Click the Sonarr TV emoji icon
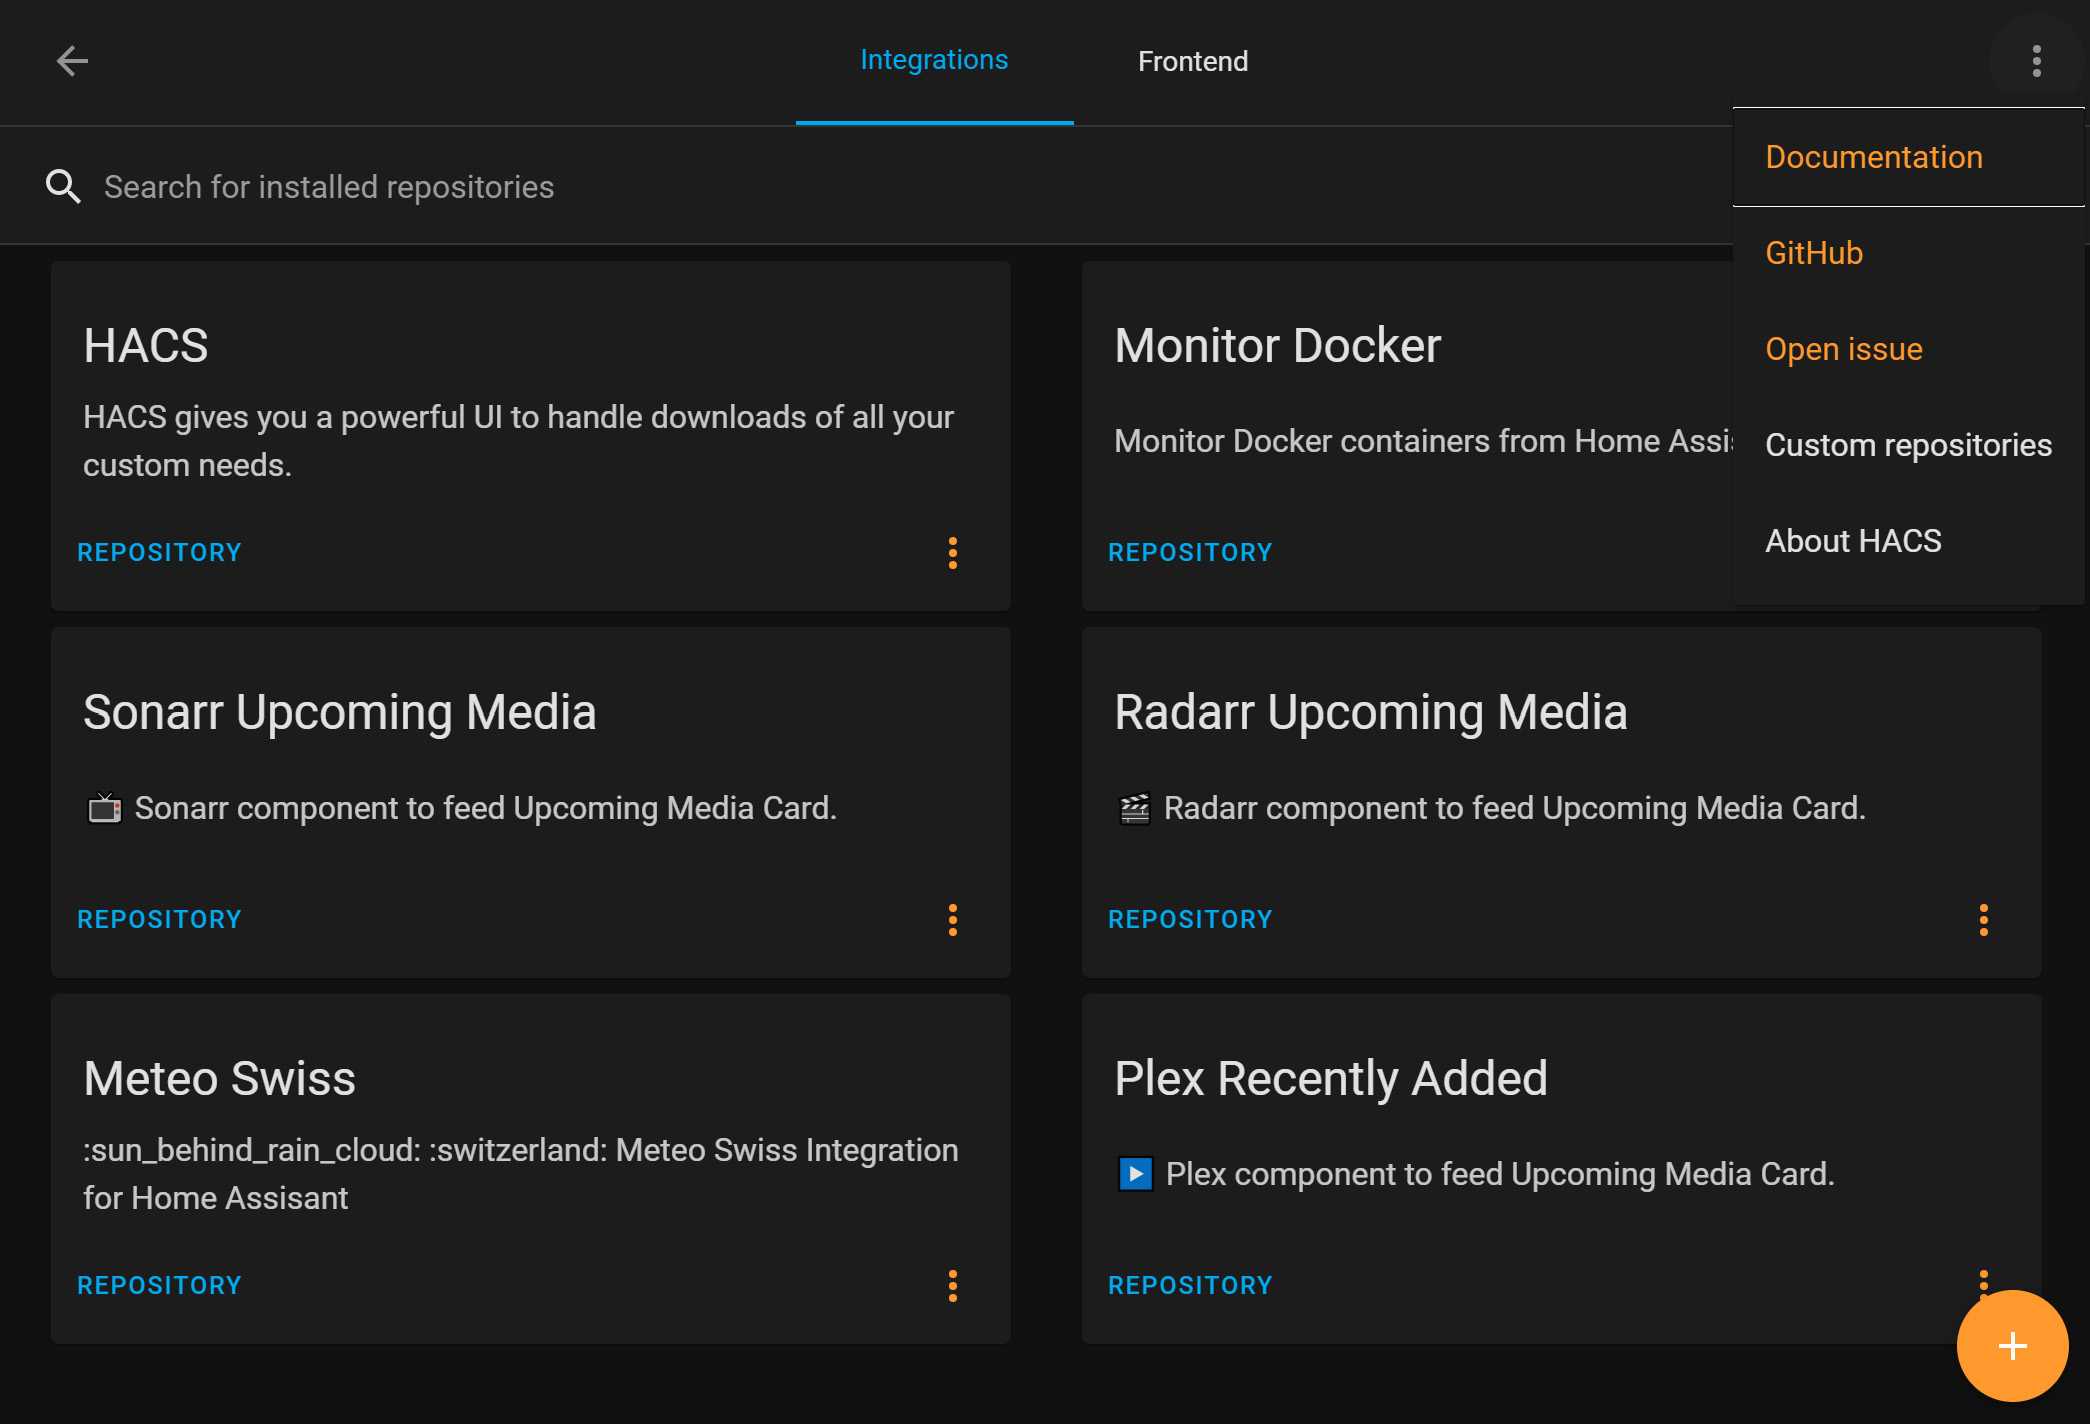The image size is (2090, 1424). pos(104,808)
